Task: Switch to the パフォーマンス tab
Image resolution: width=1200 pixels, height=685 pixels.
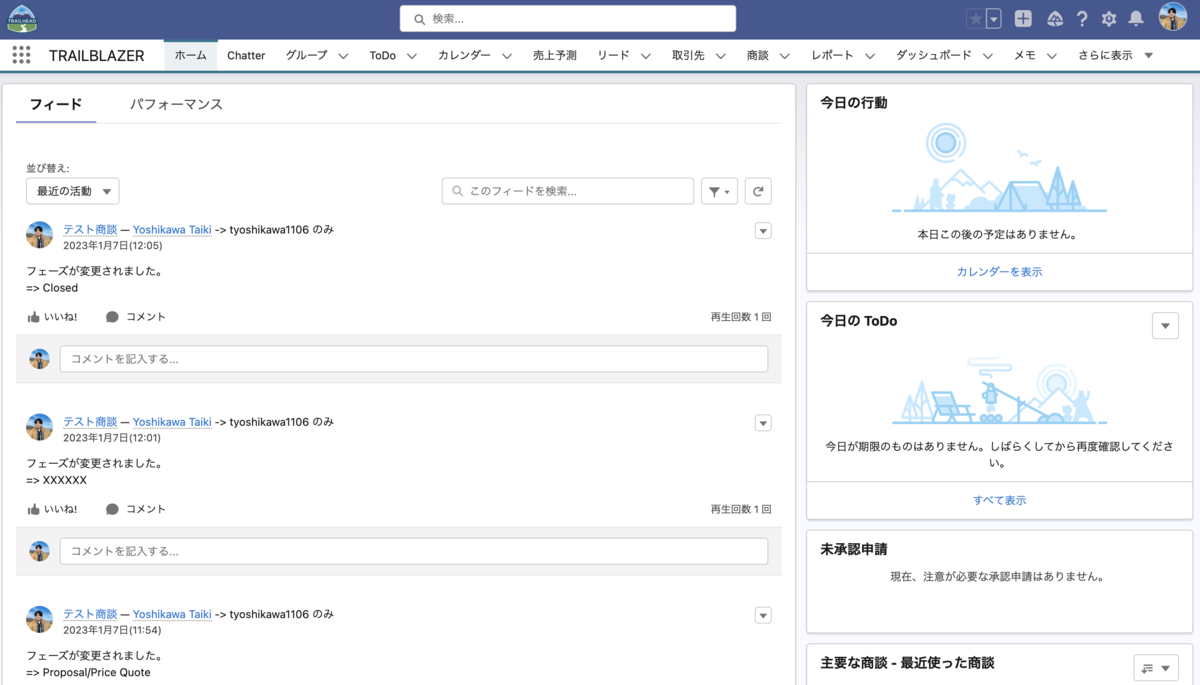Action: coord(176,103)
